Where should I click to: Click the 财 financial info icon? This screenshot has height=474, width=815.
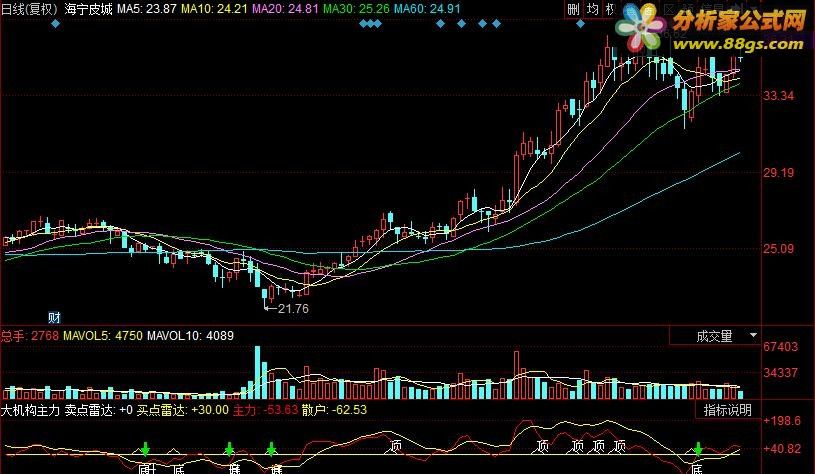[54, 317]
